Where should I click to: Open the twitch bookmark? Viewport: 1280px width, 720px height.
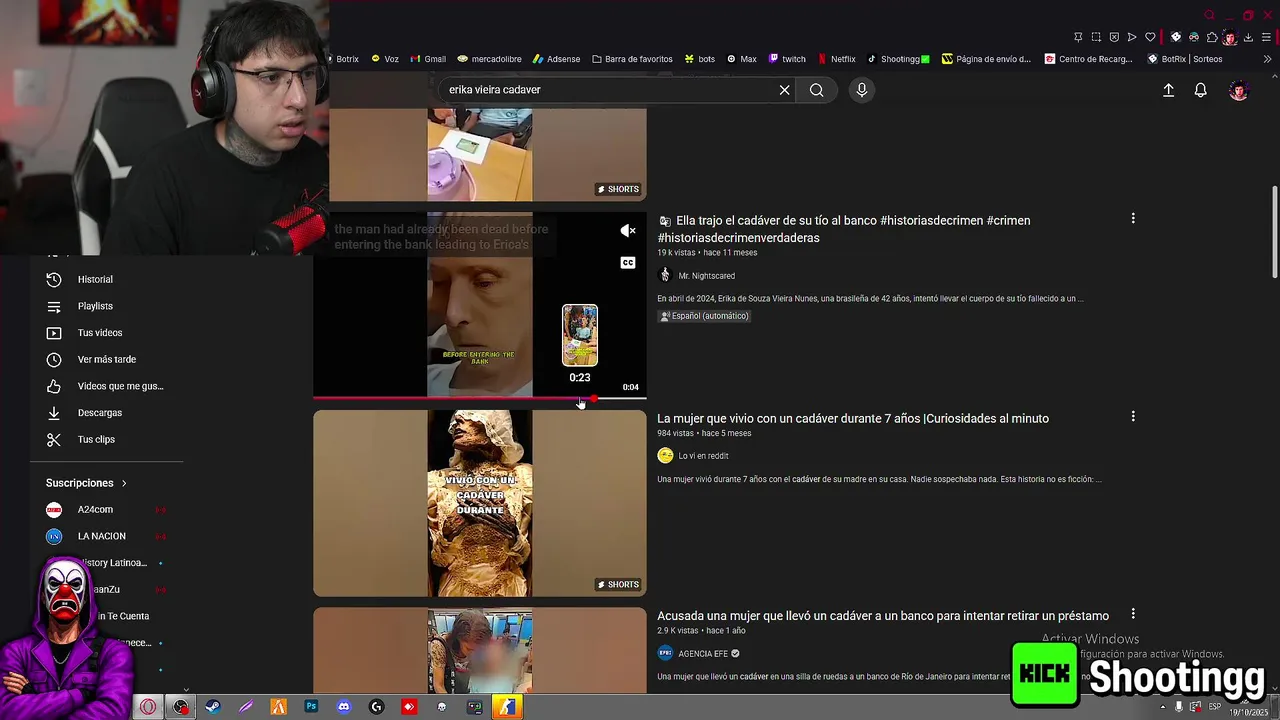point(787,59)
